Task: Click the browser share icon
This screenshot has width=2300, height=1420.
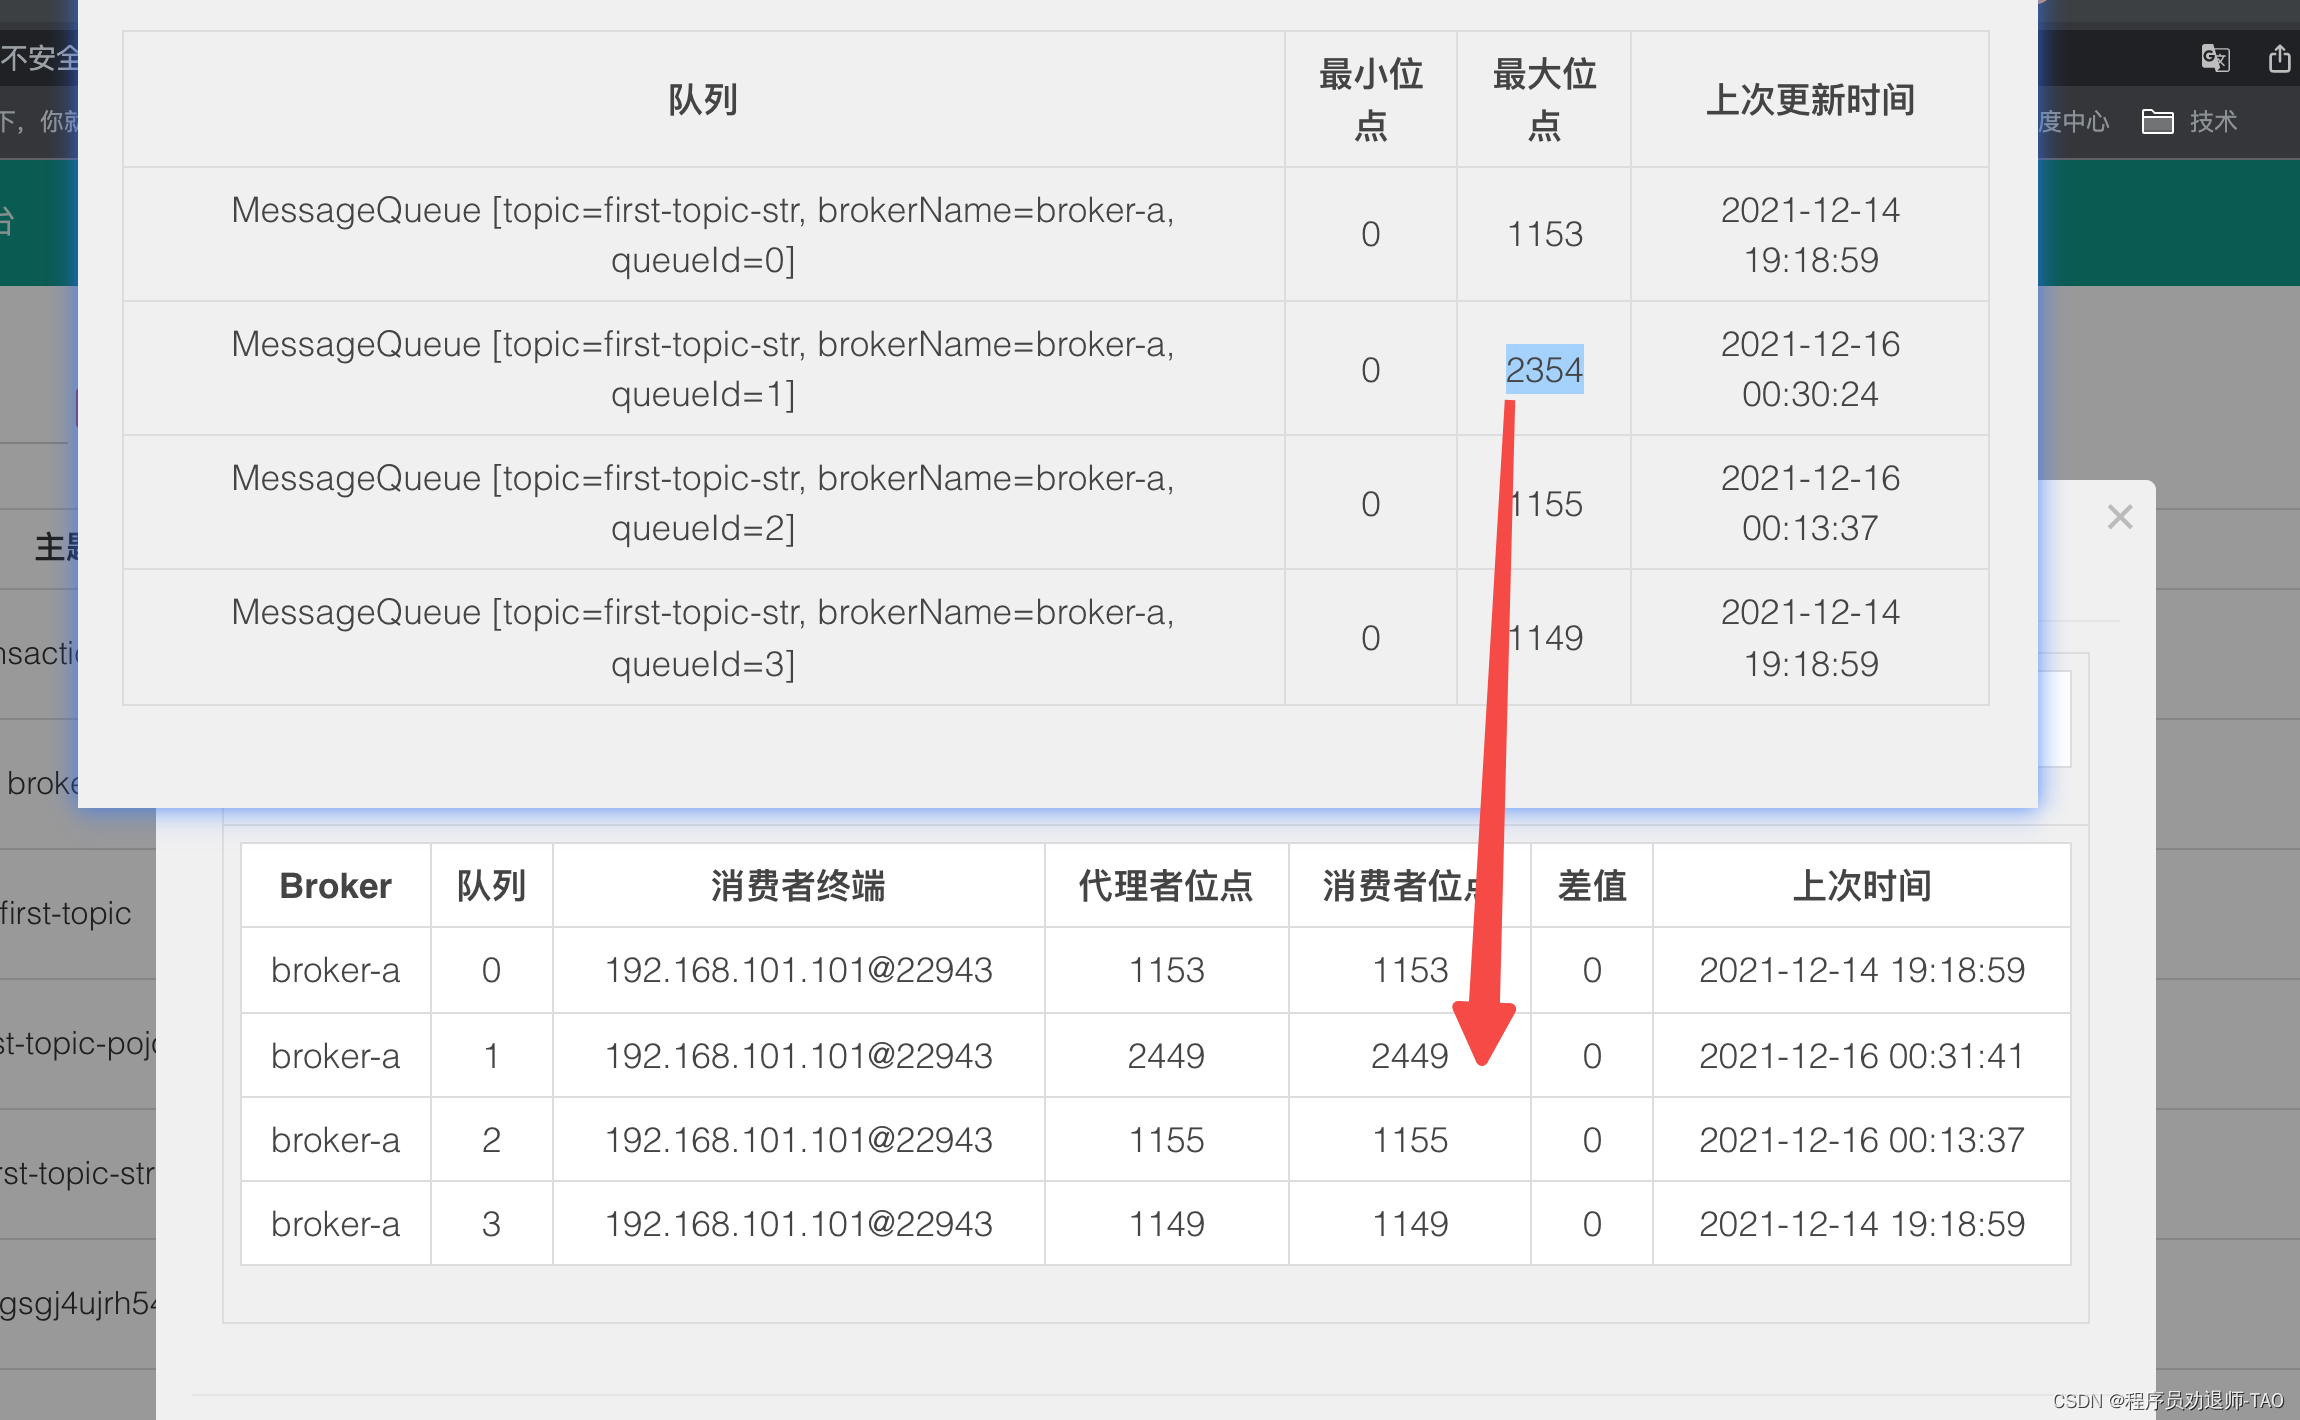Action: pos(2279,58)
